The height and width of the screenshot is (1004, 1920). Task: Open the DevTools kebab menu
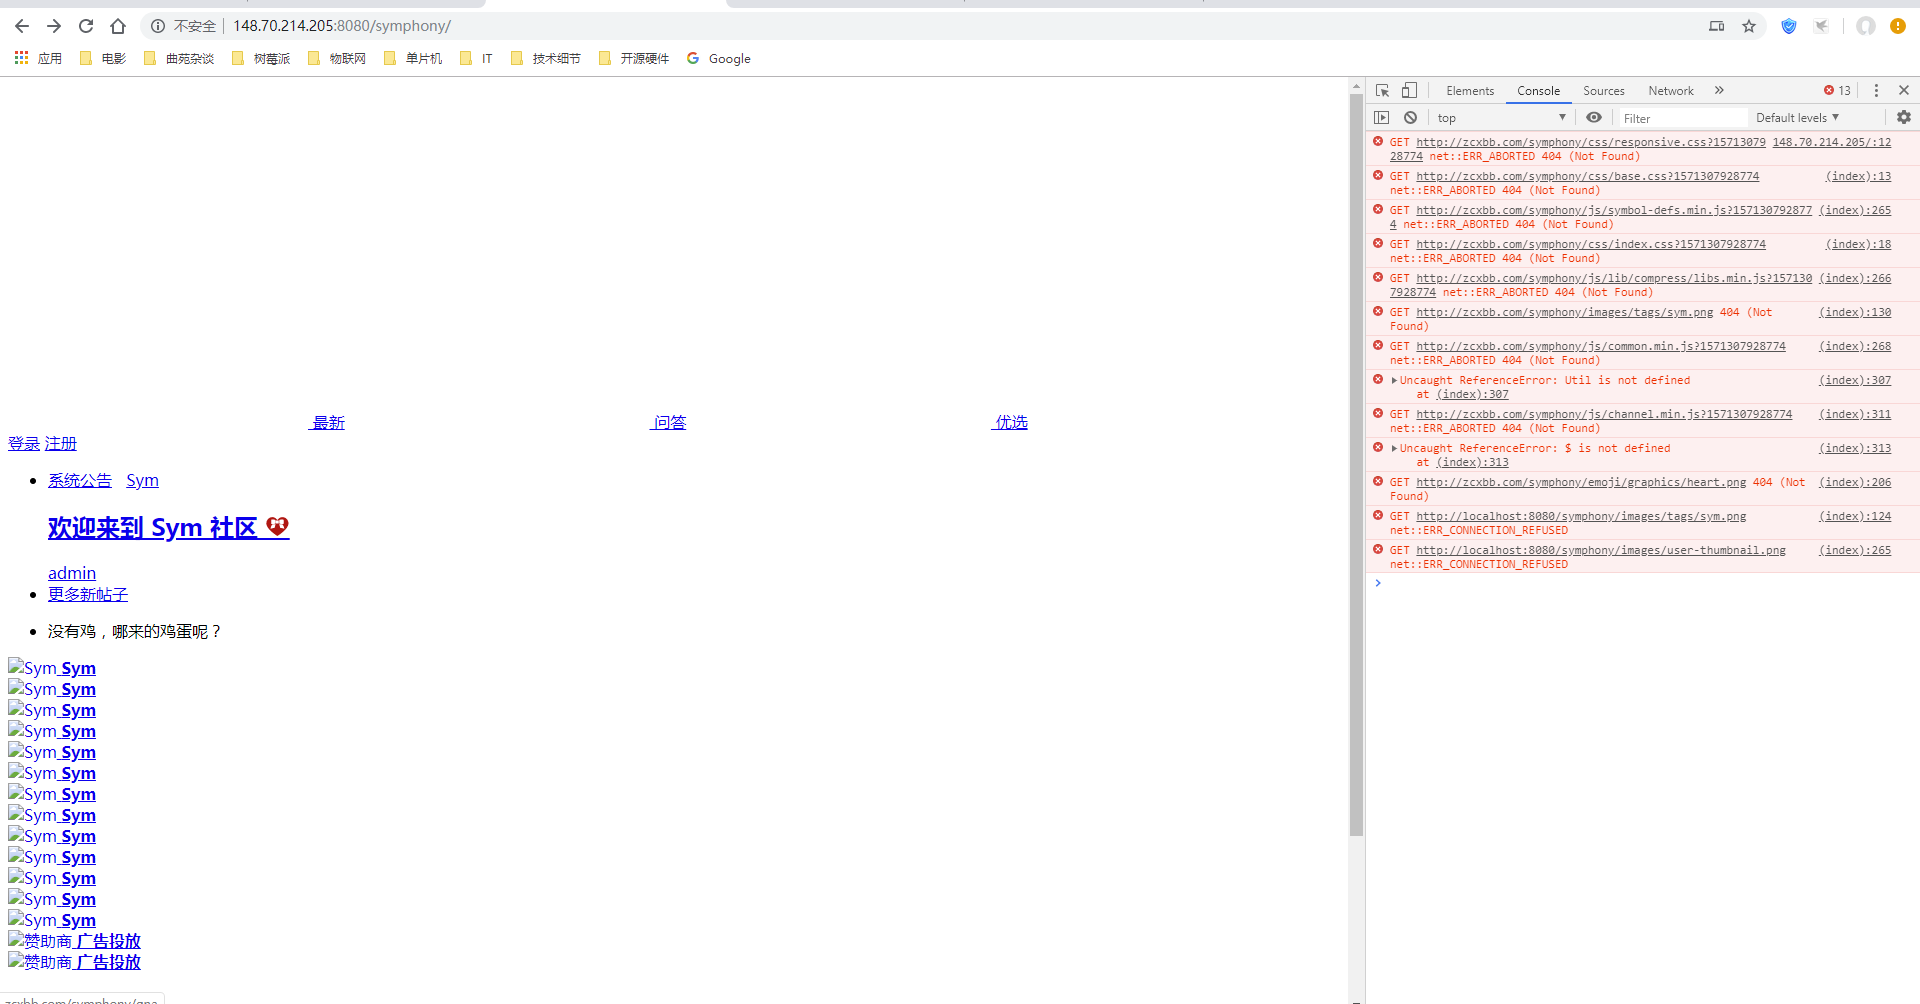[x=1876, y=90]
